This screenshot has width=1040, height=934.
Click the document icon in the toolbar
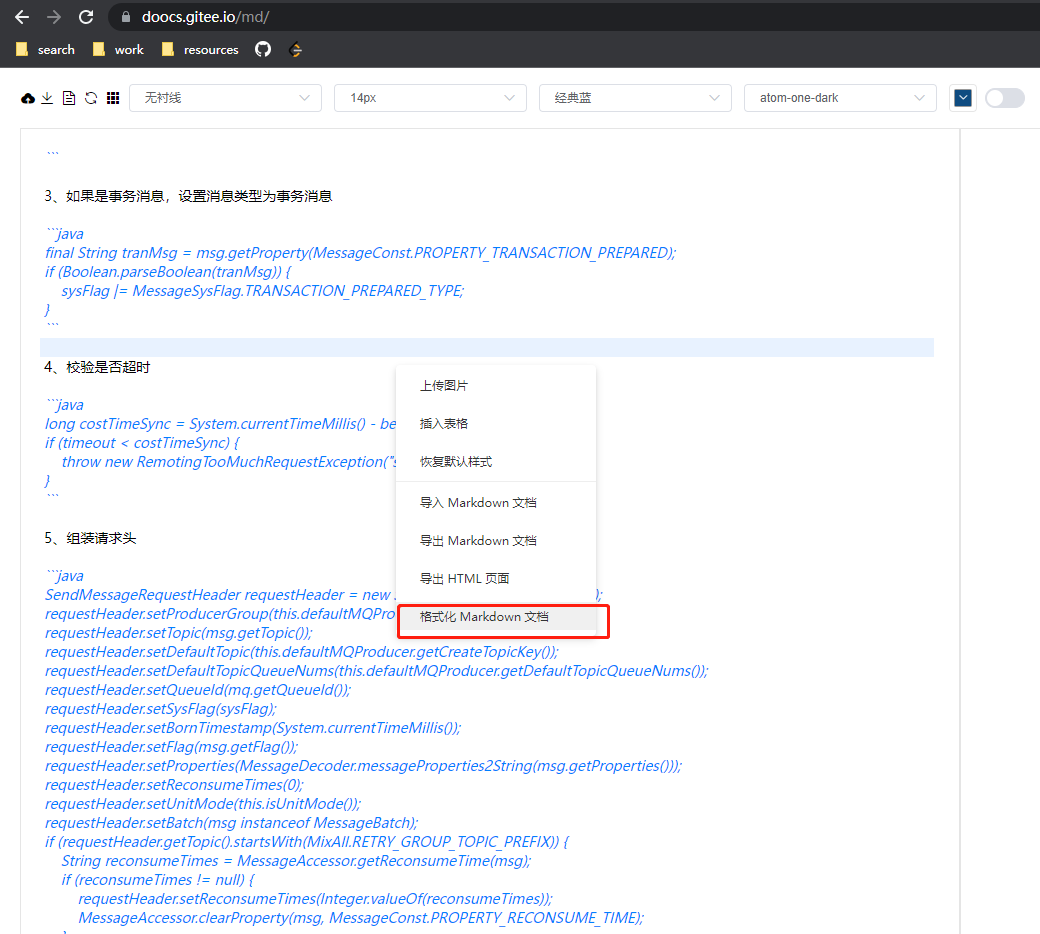pos(69,98)
